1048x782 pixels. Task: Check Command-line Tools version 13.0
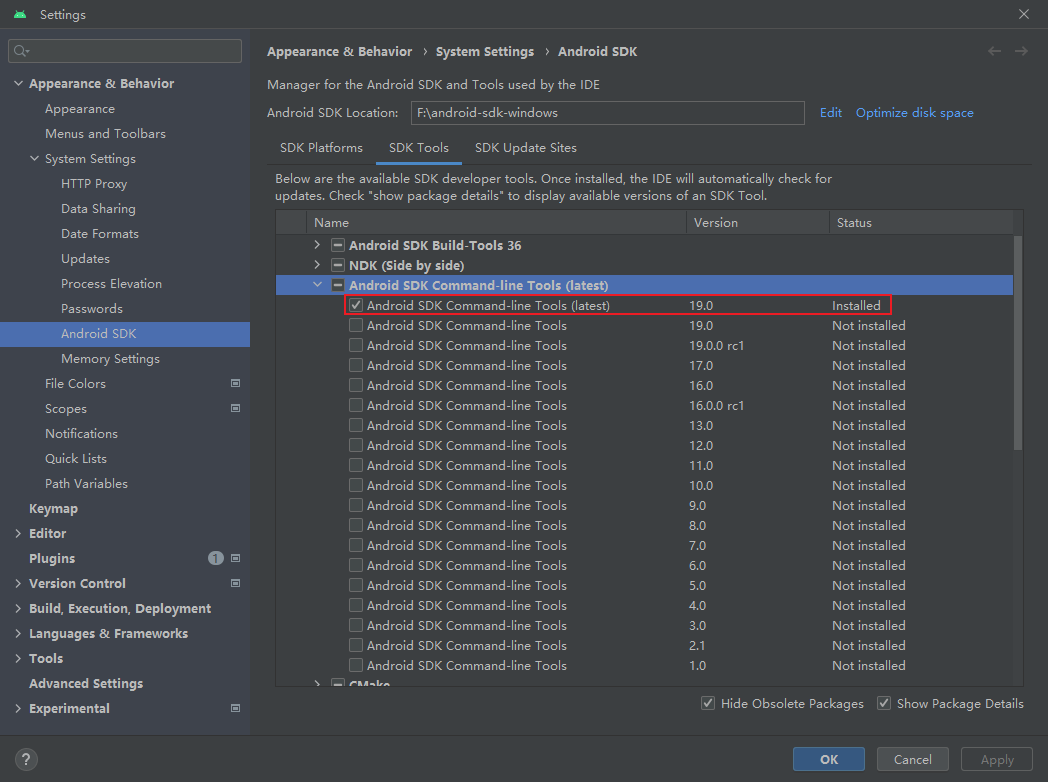coord(356,426)
